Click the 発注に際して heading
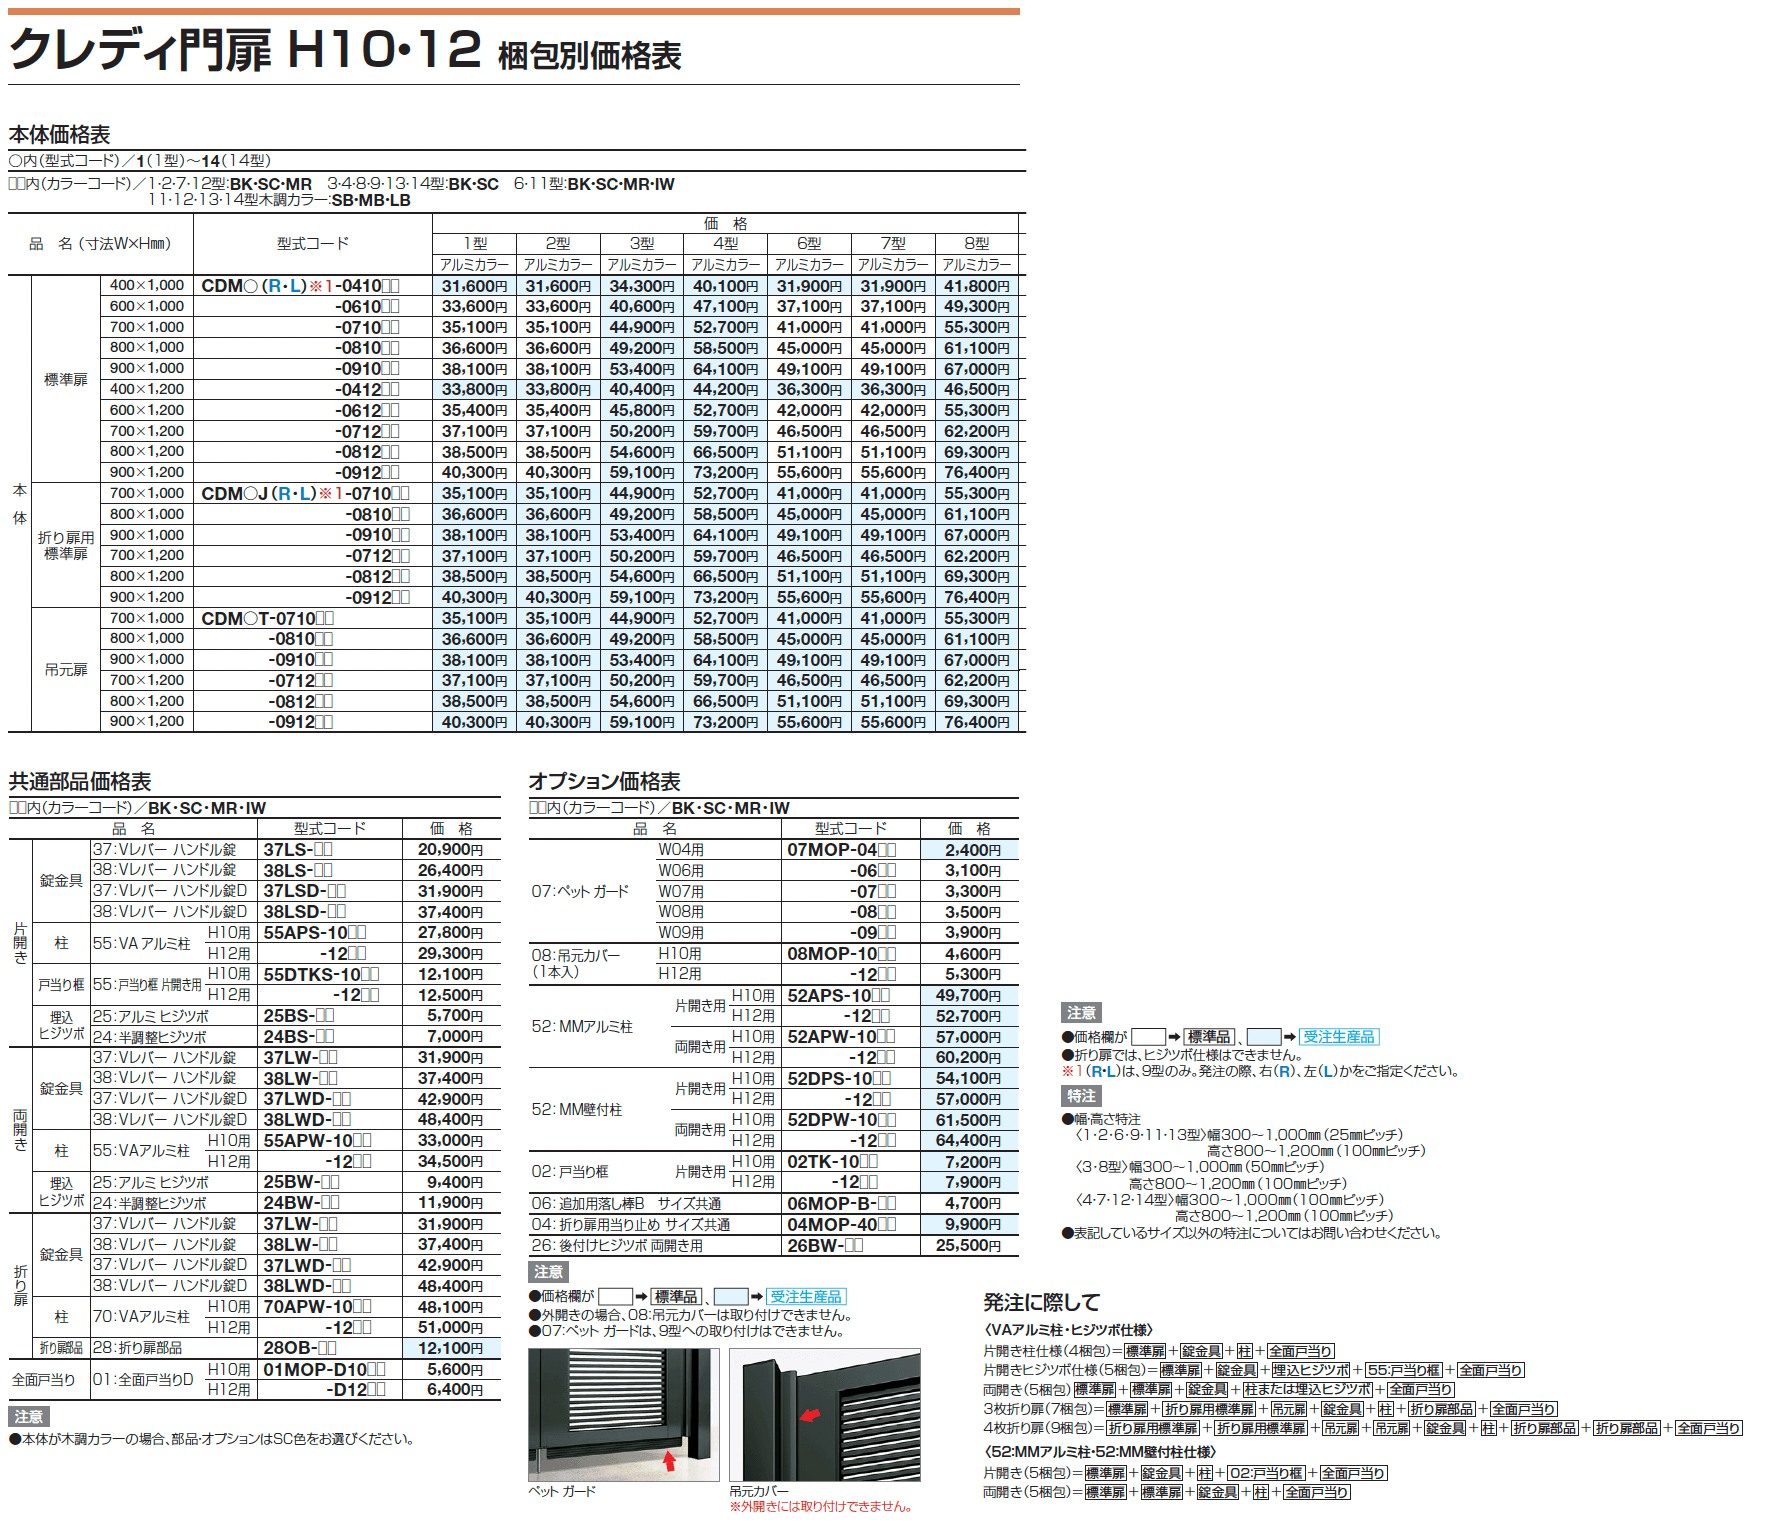1790x1522 pixels. [1041, 1302]
